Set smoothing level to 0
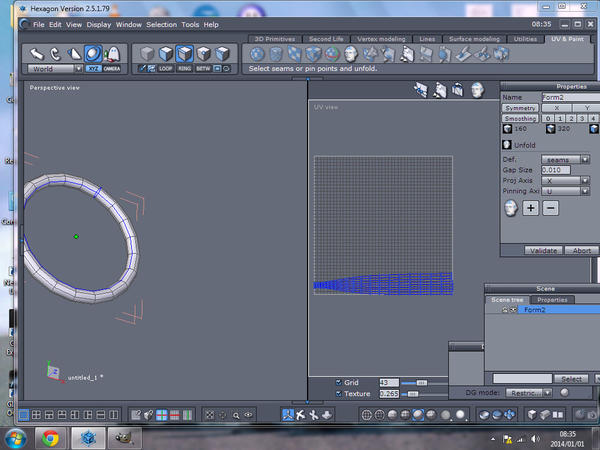 [x=548, y=119]
